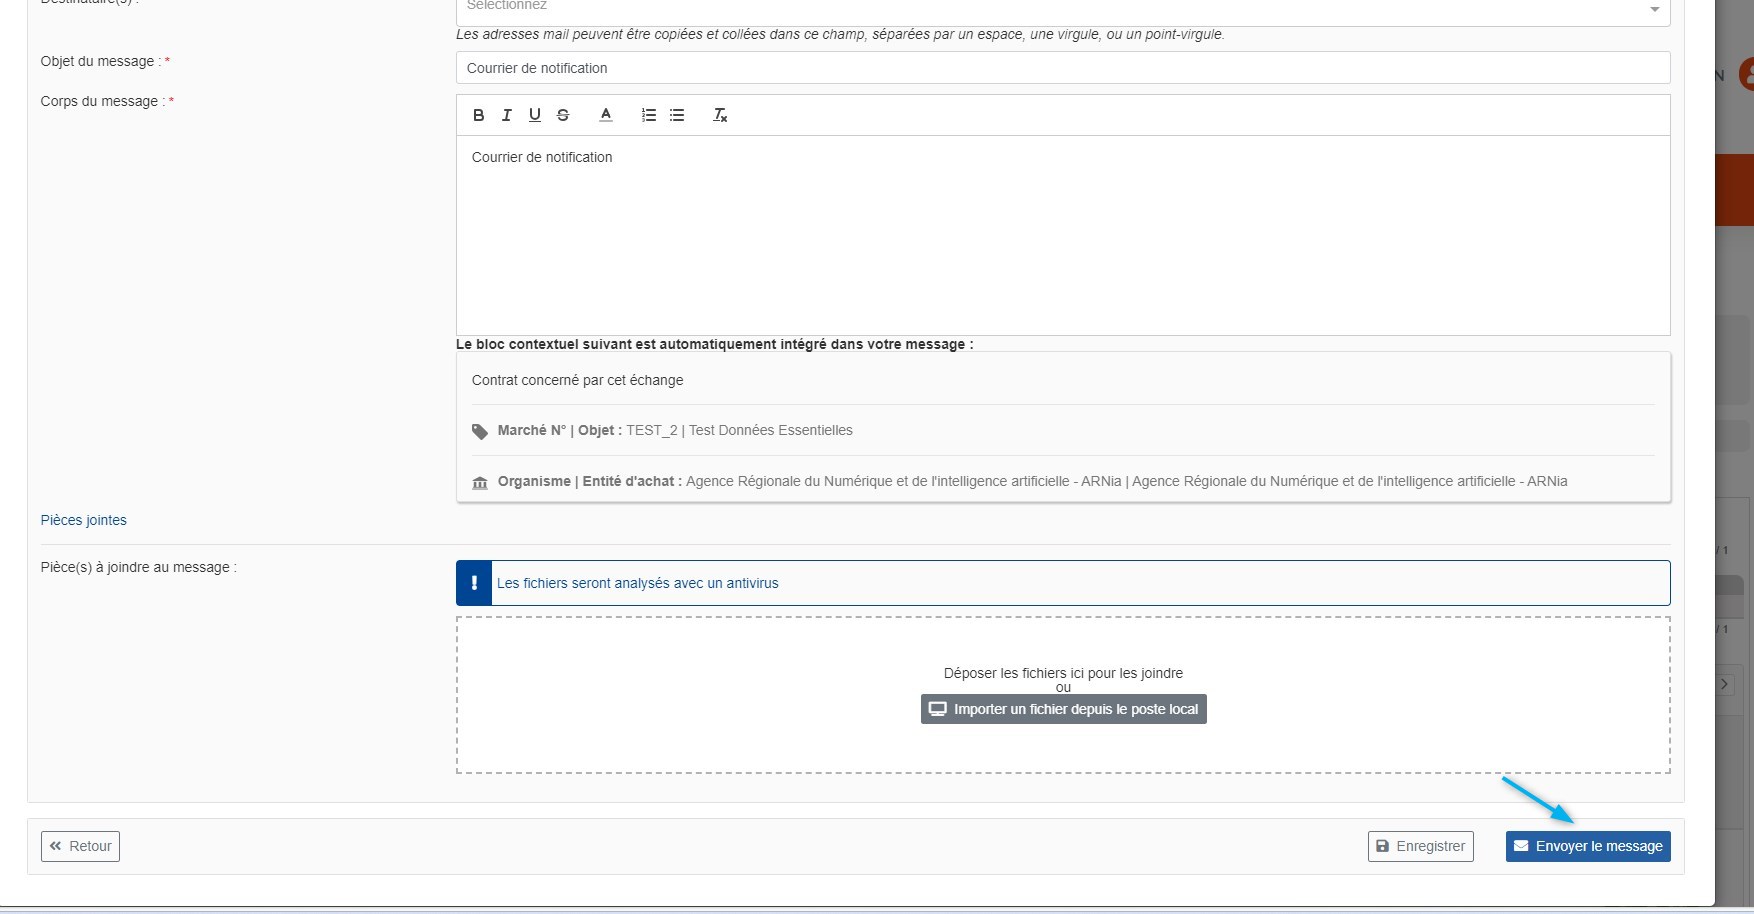Viewport: 1754px width, 914px height.
Task: Open the text color picker
Action: coord(606,115)
